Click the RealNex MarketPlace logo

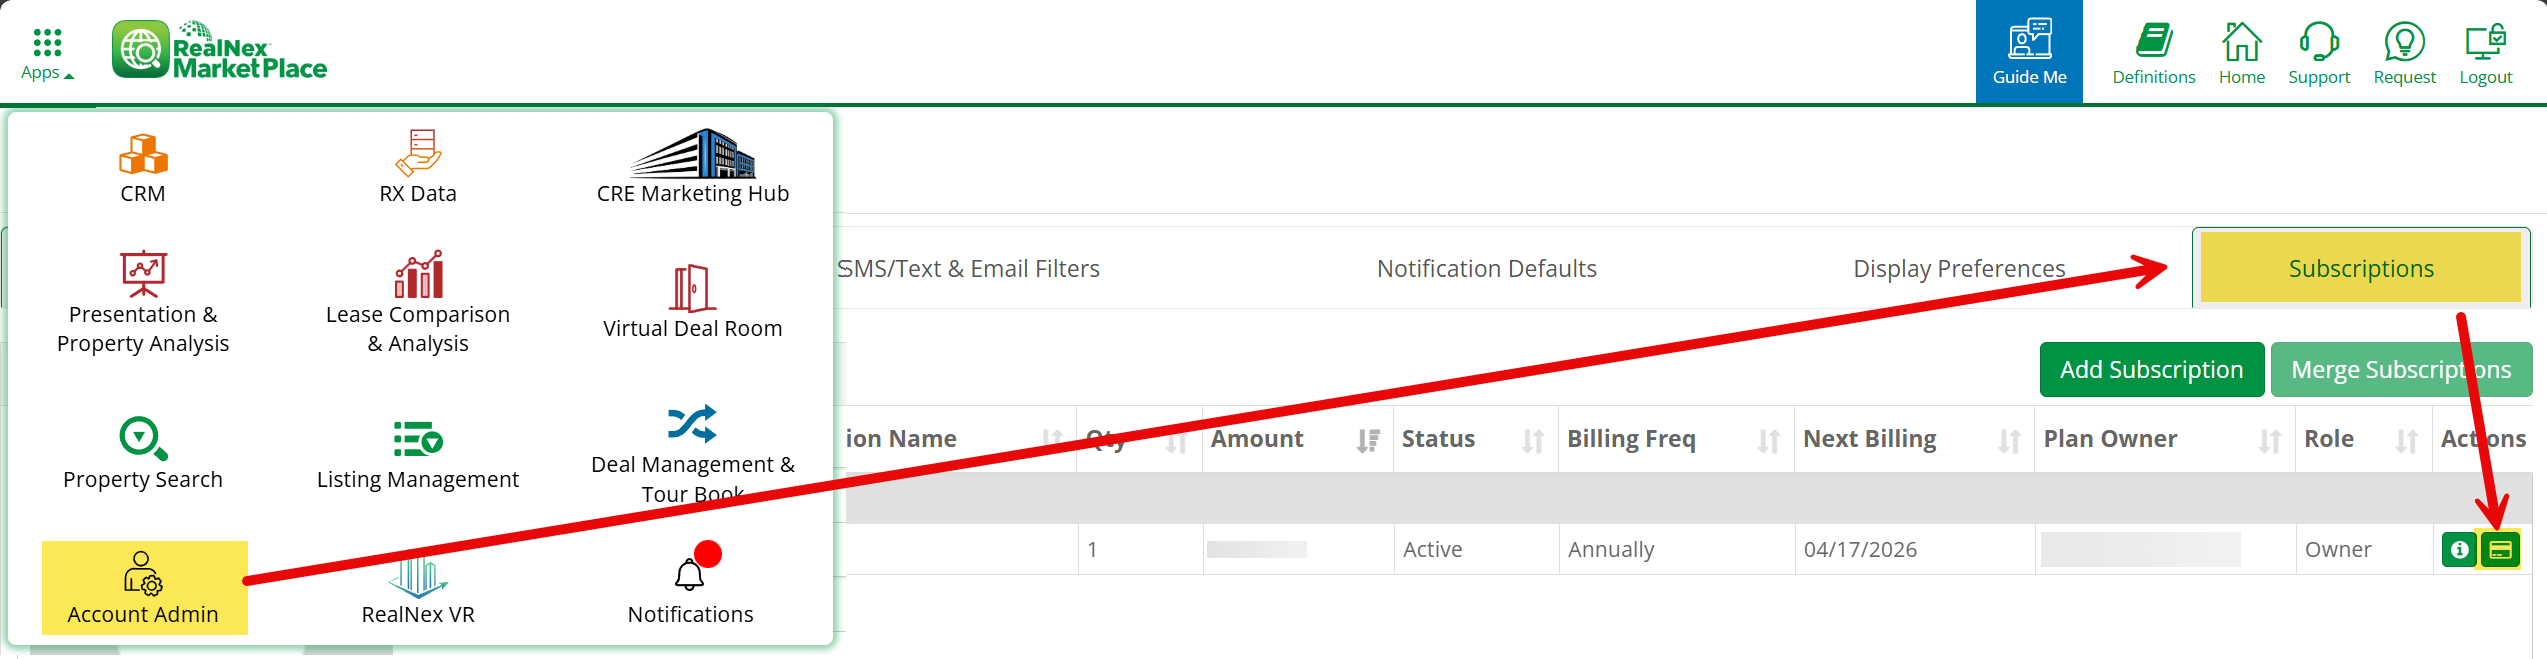click(220, 50)
